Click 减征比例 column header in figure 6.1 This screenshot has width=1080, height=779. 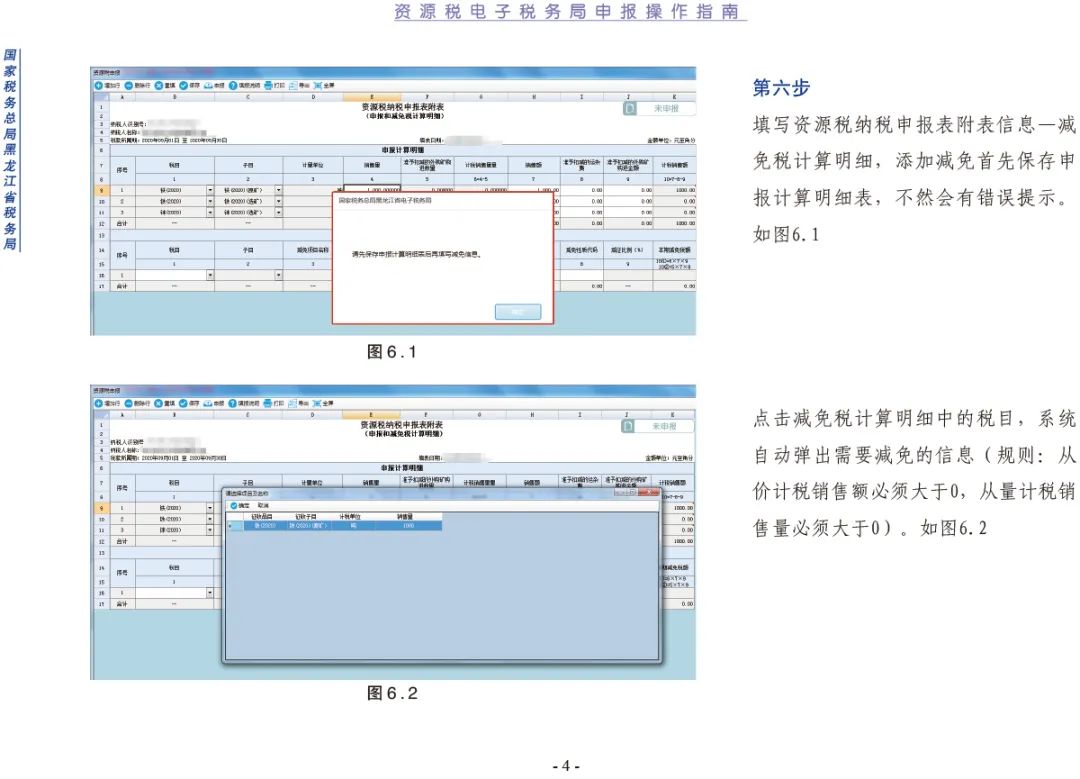(x=627, y=249)
